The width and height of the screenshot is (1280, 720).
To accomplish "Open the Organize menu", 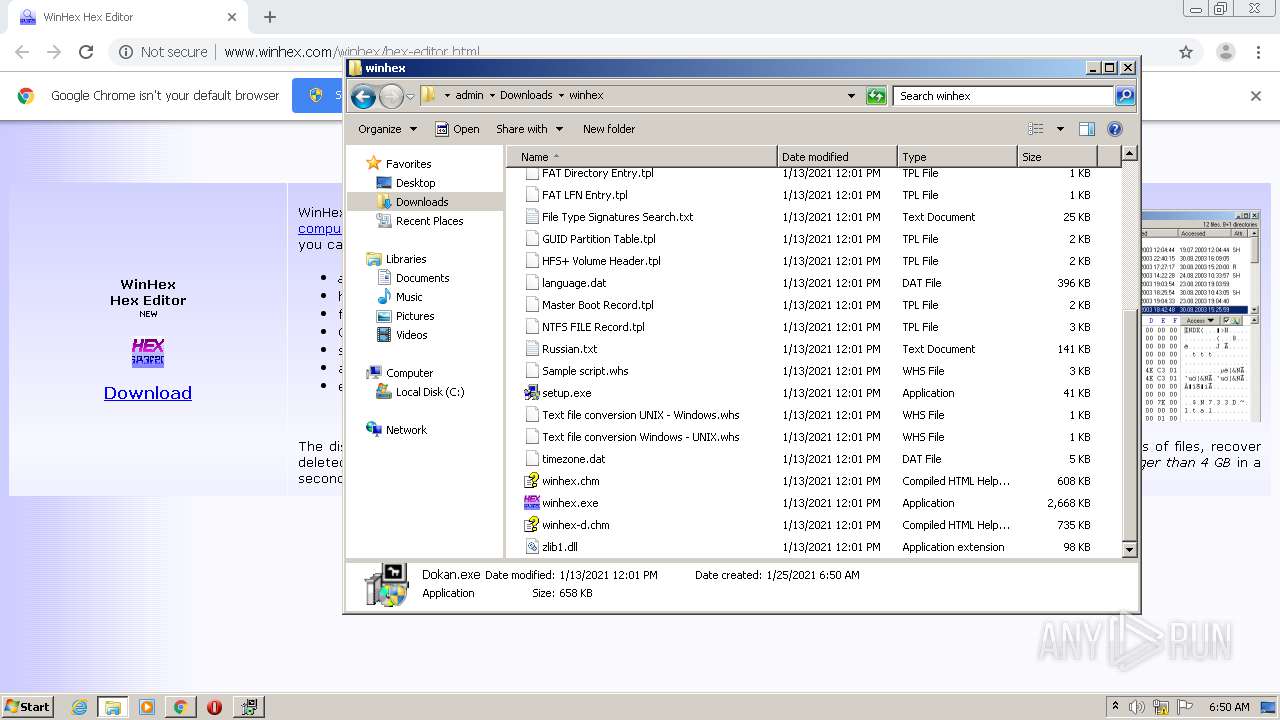I will pos(387,129).
